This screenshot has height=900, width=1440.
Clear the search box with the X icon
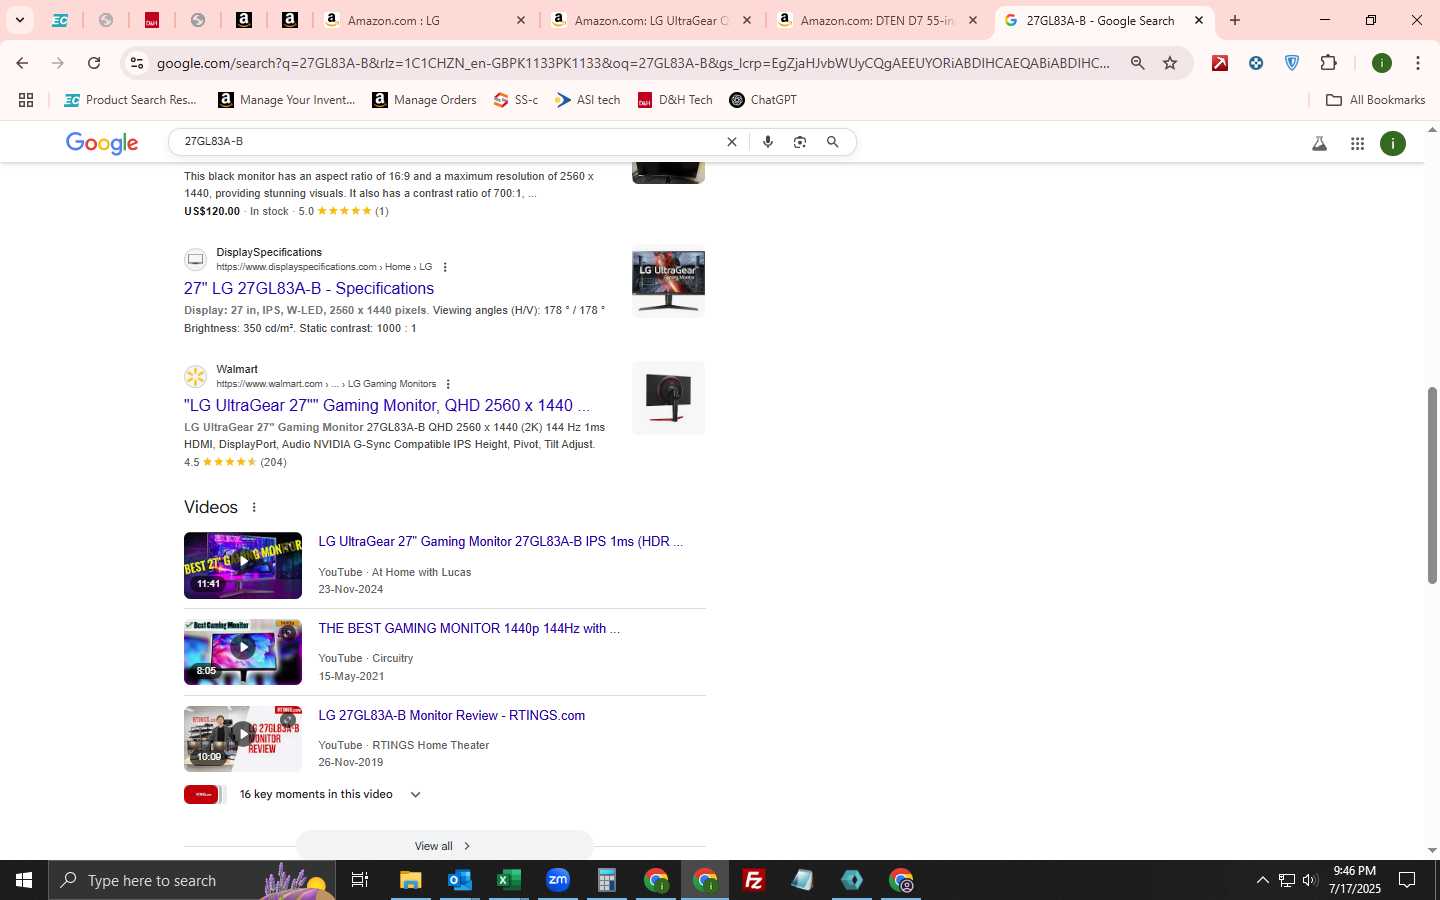[x=731, y=142]
